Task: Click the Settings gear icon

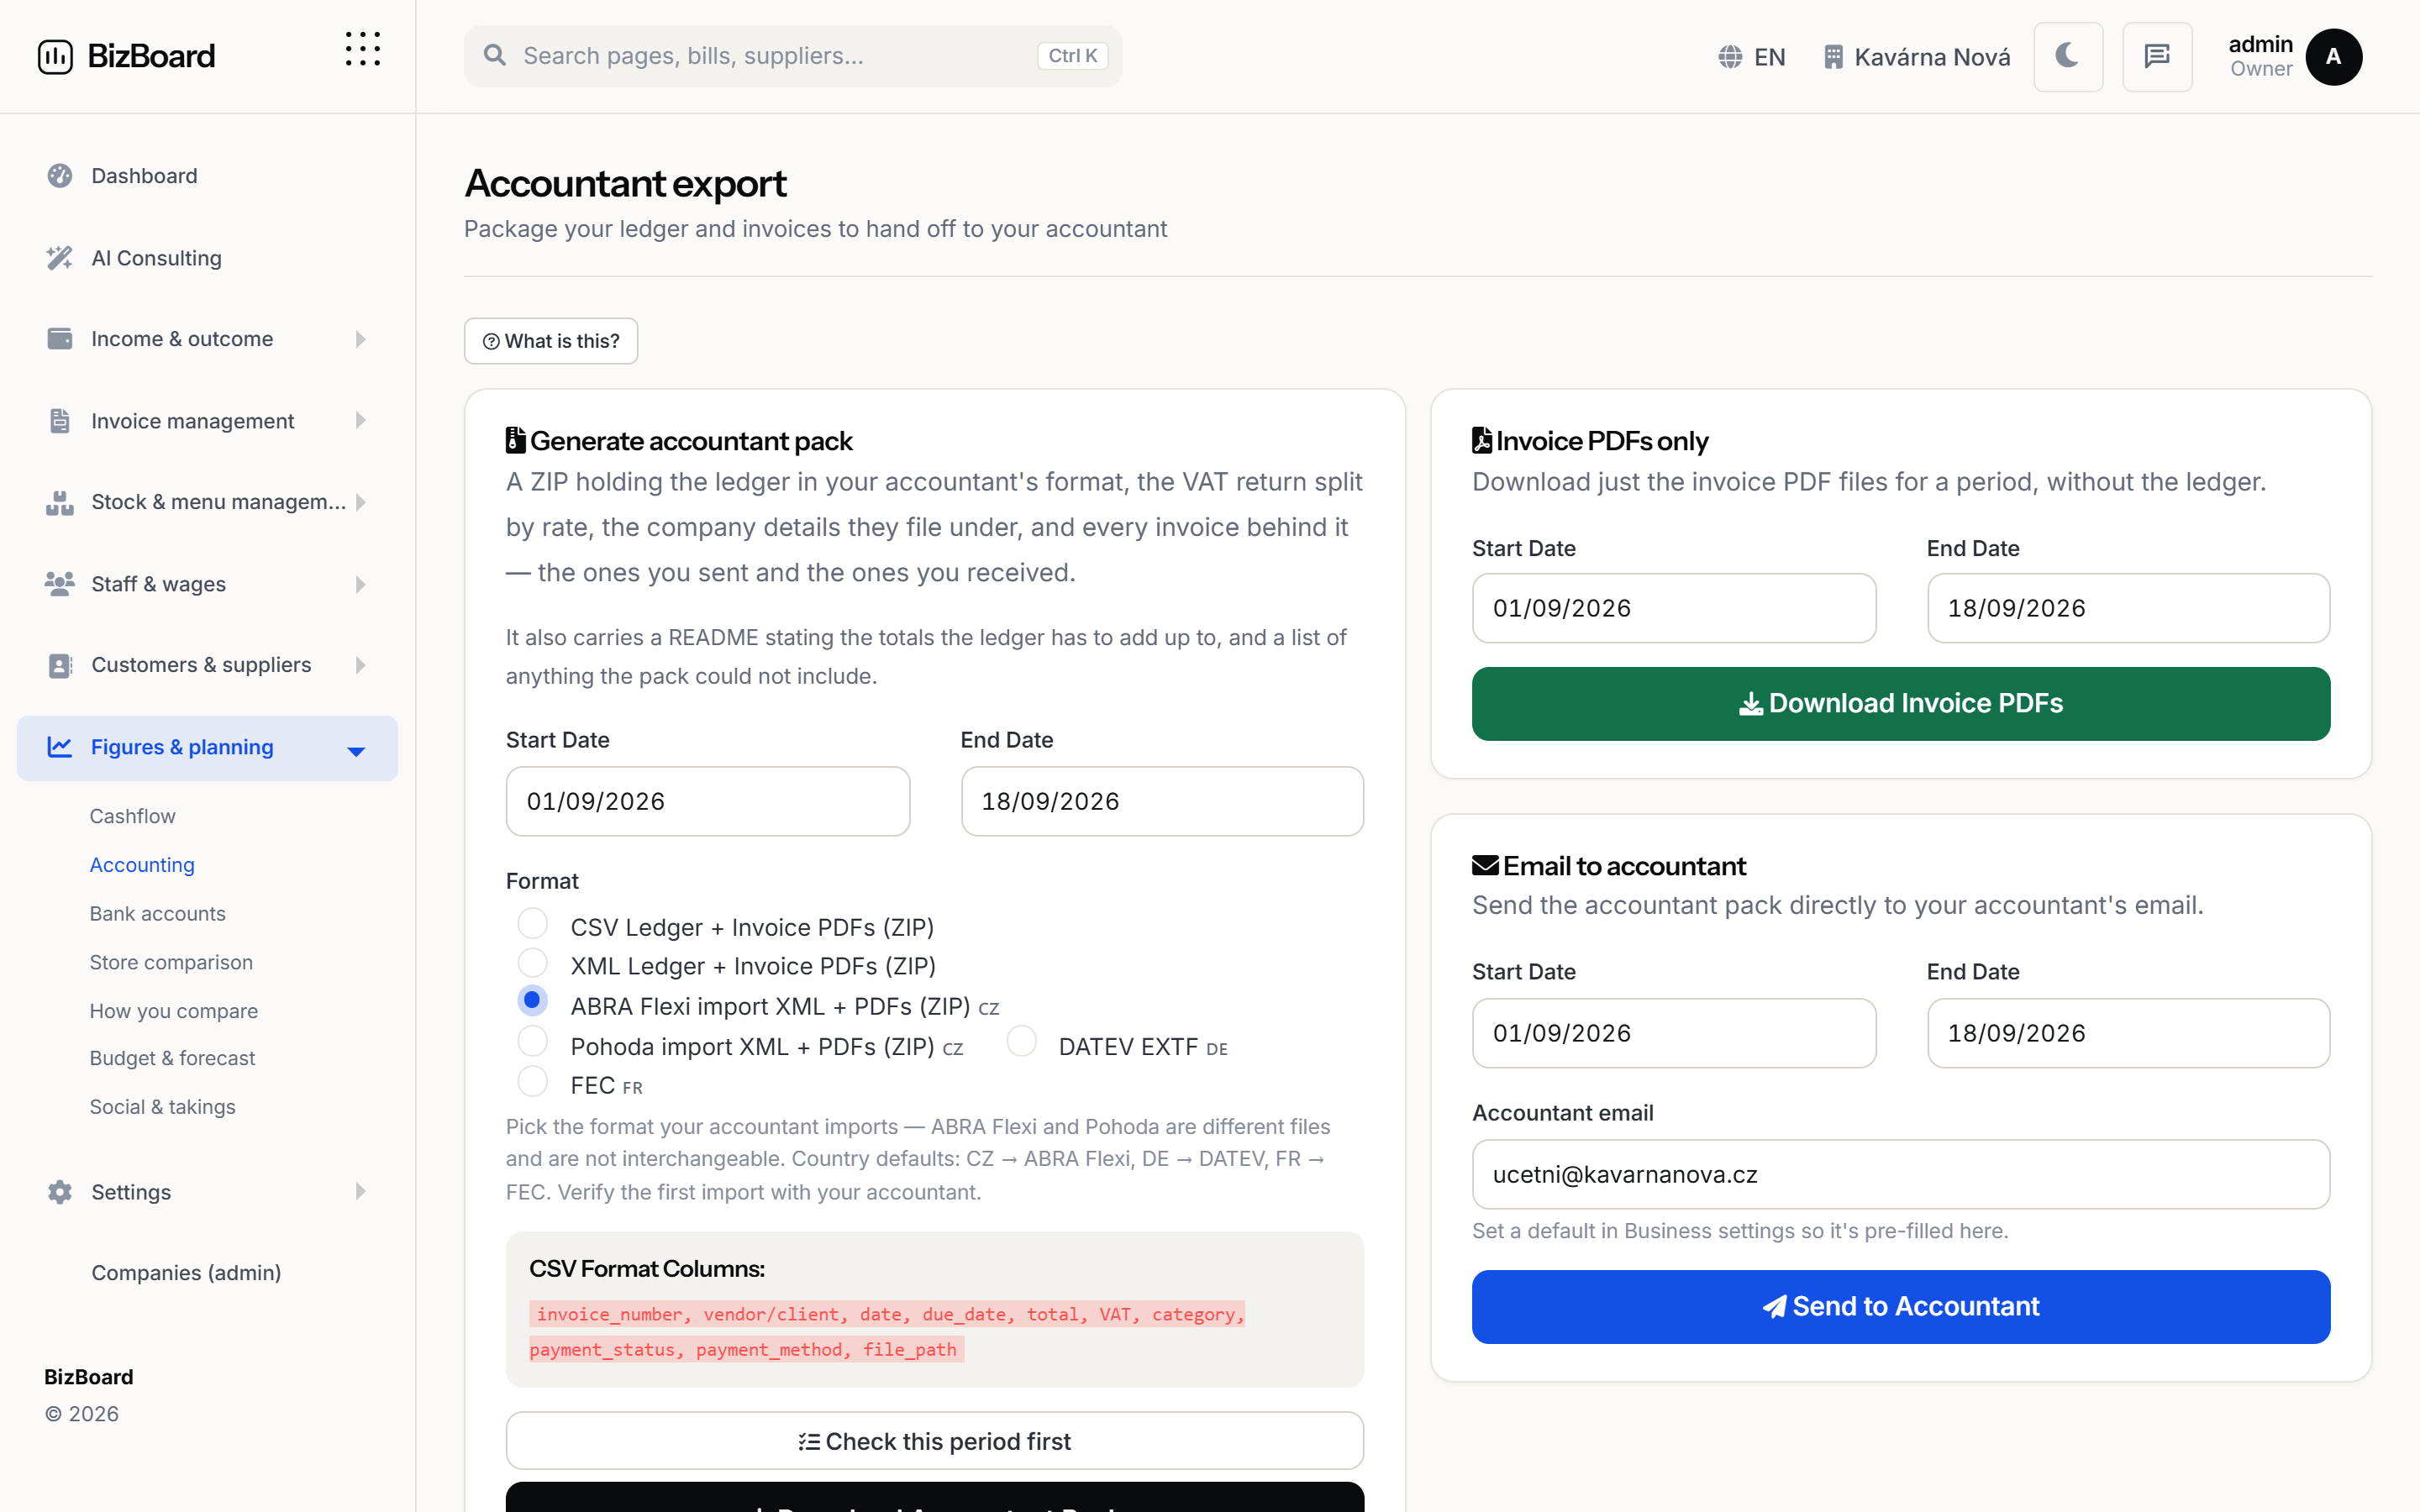Action: [x=60, y=1192]
